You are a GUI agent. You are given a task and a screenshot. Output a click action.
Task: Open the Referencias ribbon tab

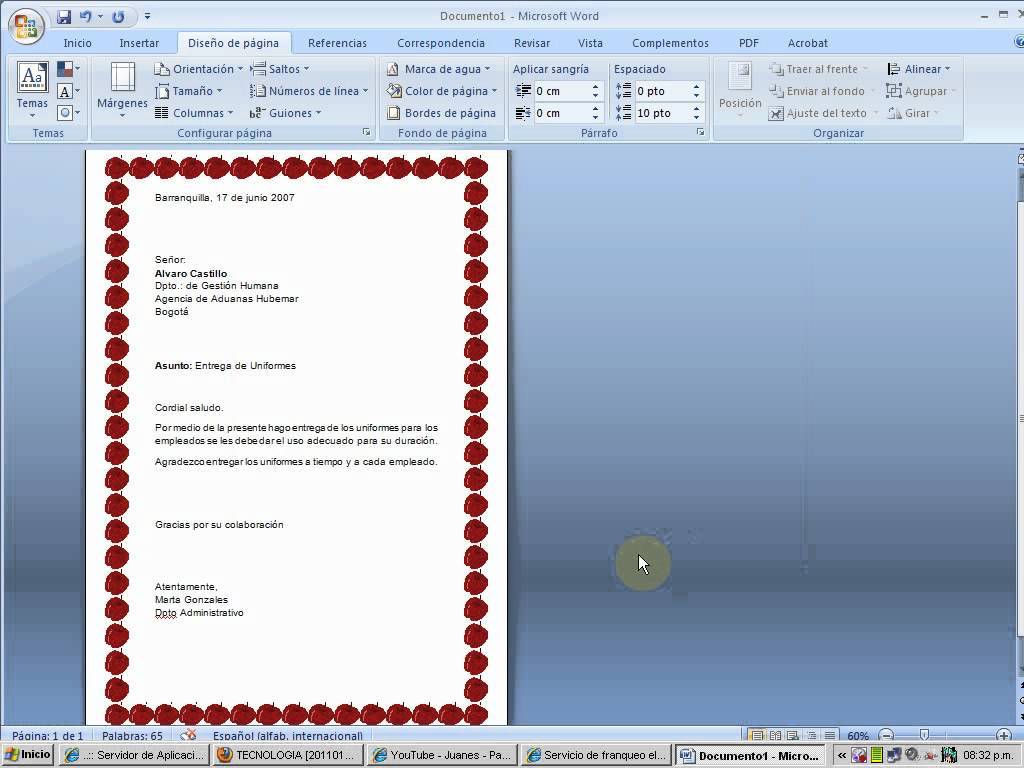click(337, 43)
